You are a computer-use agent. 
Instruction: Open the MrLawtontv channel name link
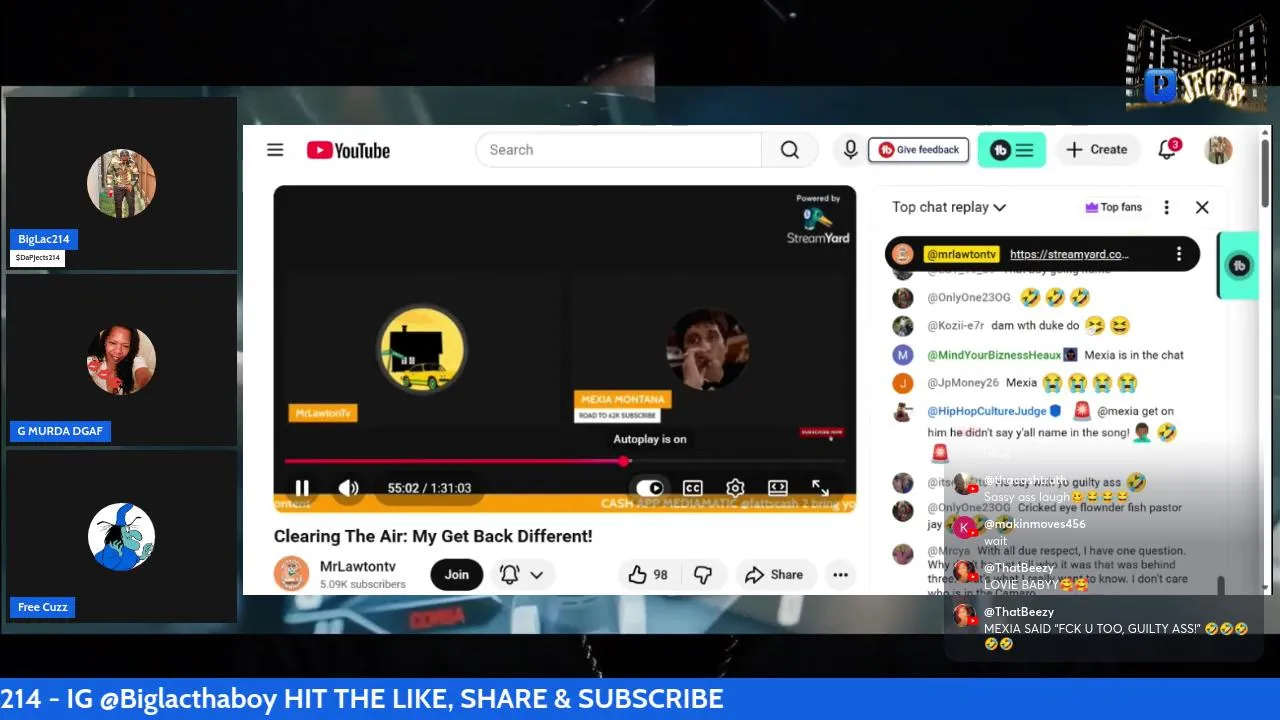pos(358,566)
